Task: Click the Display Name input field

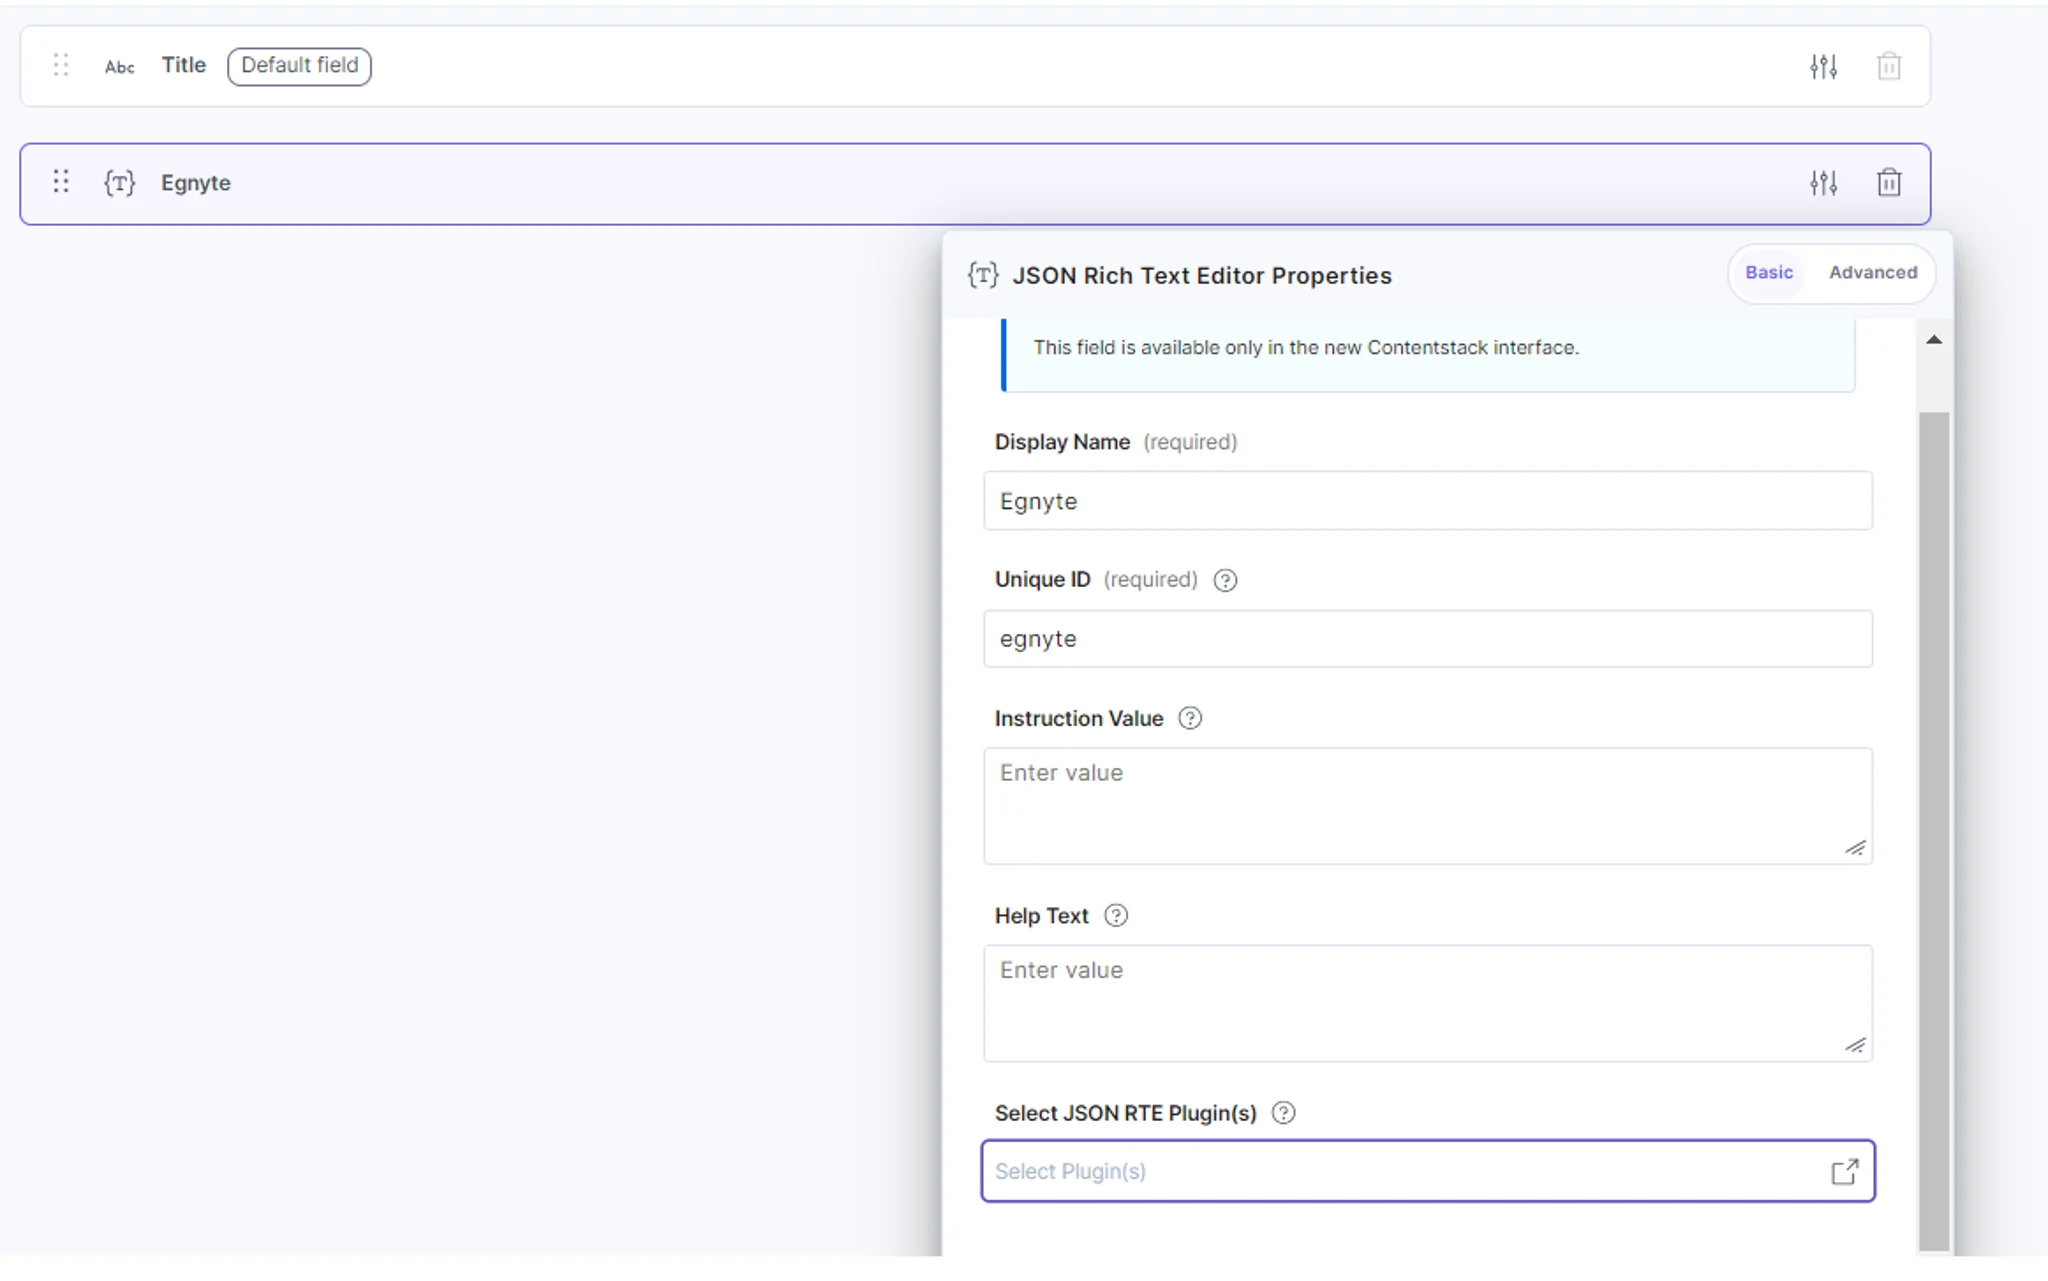Action: point(1427,501)
